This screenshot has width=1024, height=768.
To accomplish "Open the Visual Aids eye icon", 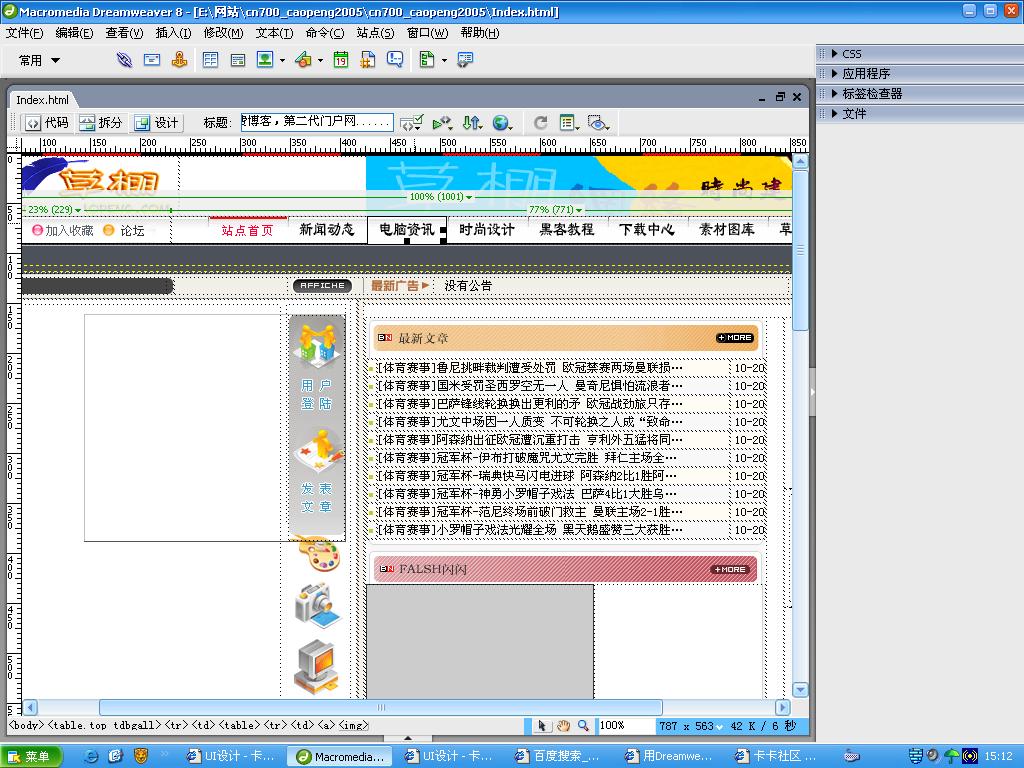I will 598,122.
